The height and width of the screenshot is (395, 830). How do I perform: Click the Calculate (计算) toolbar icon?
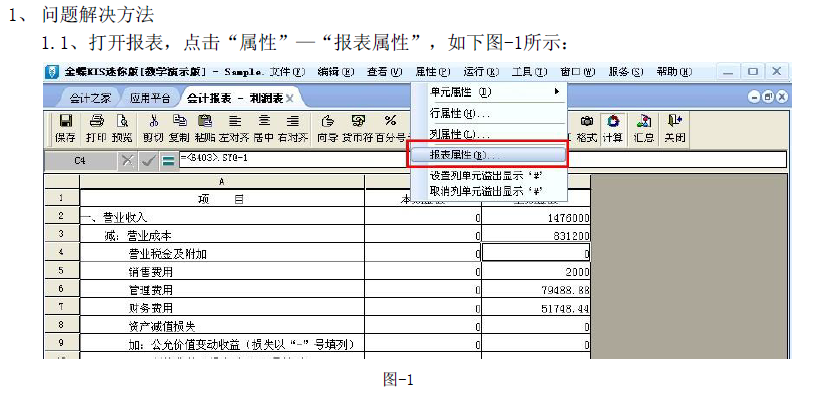pyautogui.click(x=612, y=129)
